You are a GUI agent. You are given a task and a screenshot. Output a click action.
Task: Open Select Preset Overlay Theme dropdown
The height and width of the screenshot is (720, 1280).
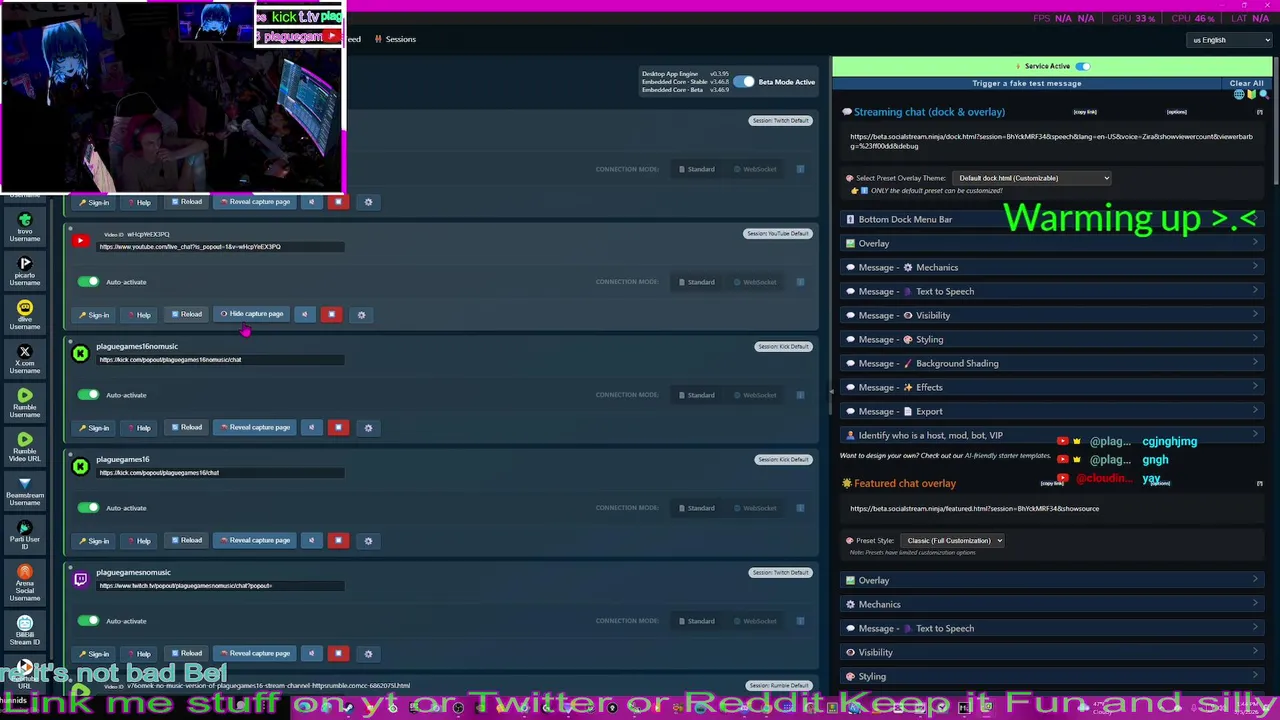point(1032,178)
